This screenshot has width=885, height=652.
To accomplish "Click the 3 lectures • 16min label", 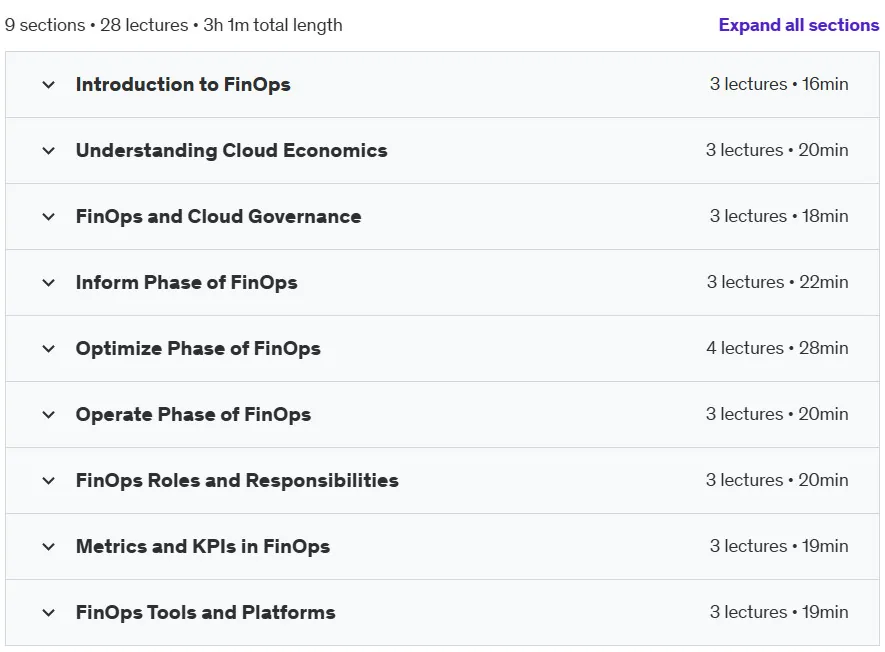I will coord(779,84).
